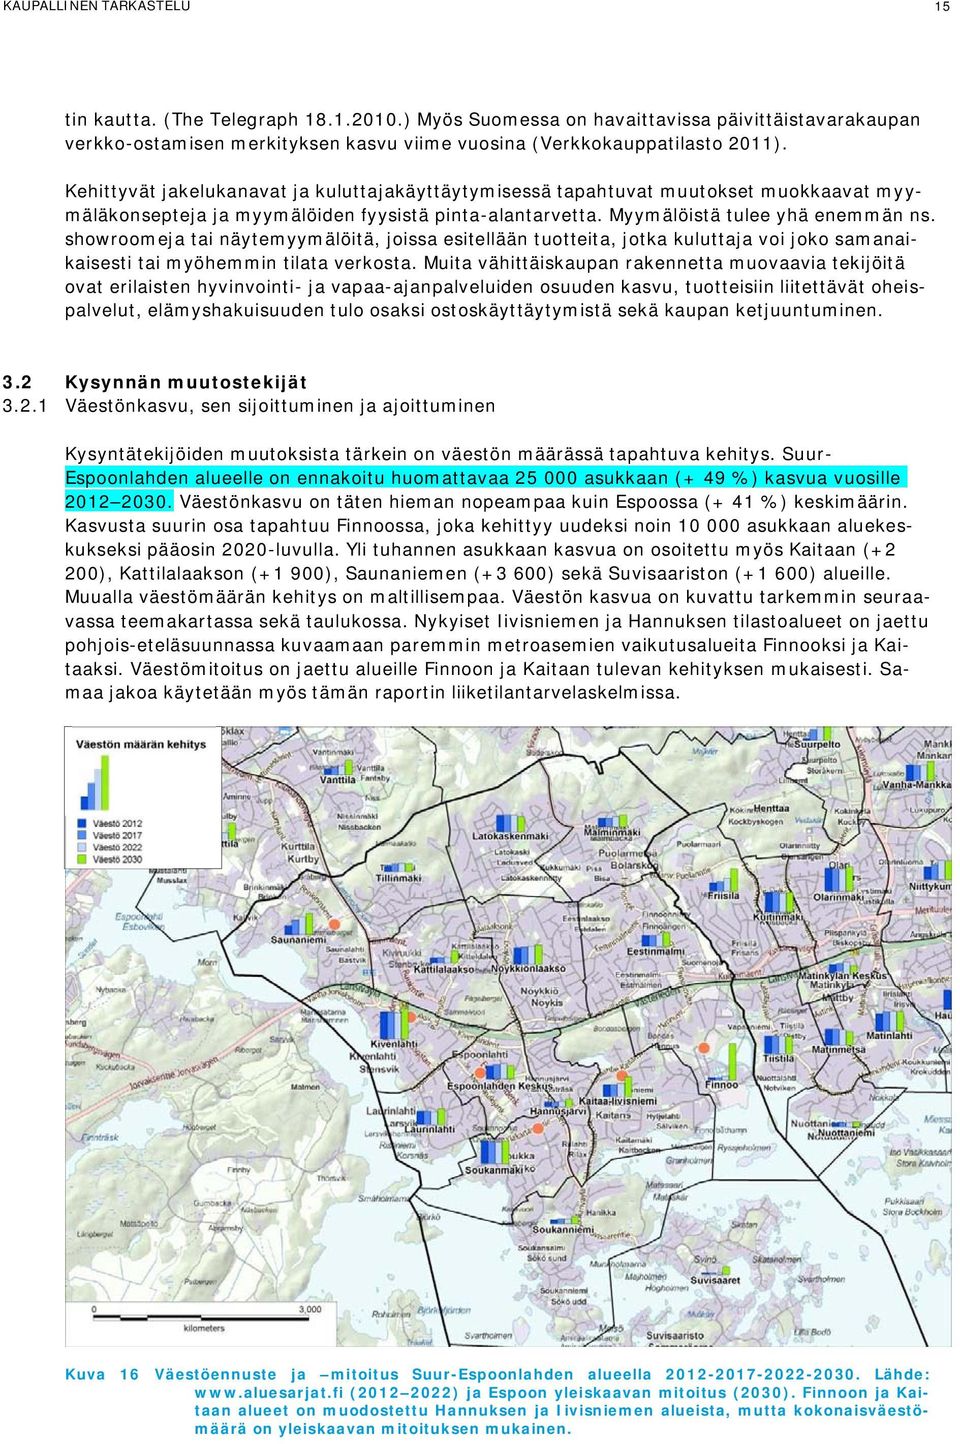Click the Latokaskenmäki map label
Screen dimensions: 960x1444
pyautogui.click(x=510, y=836)
